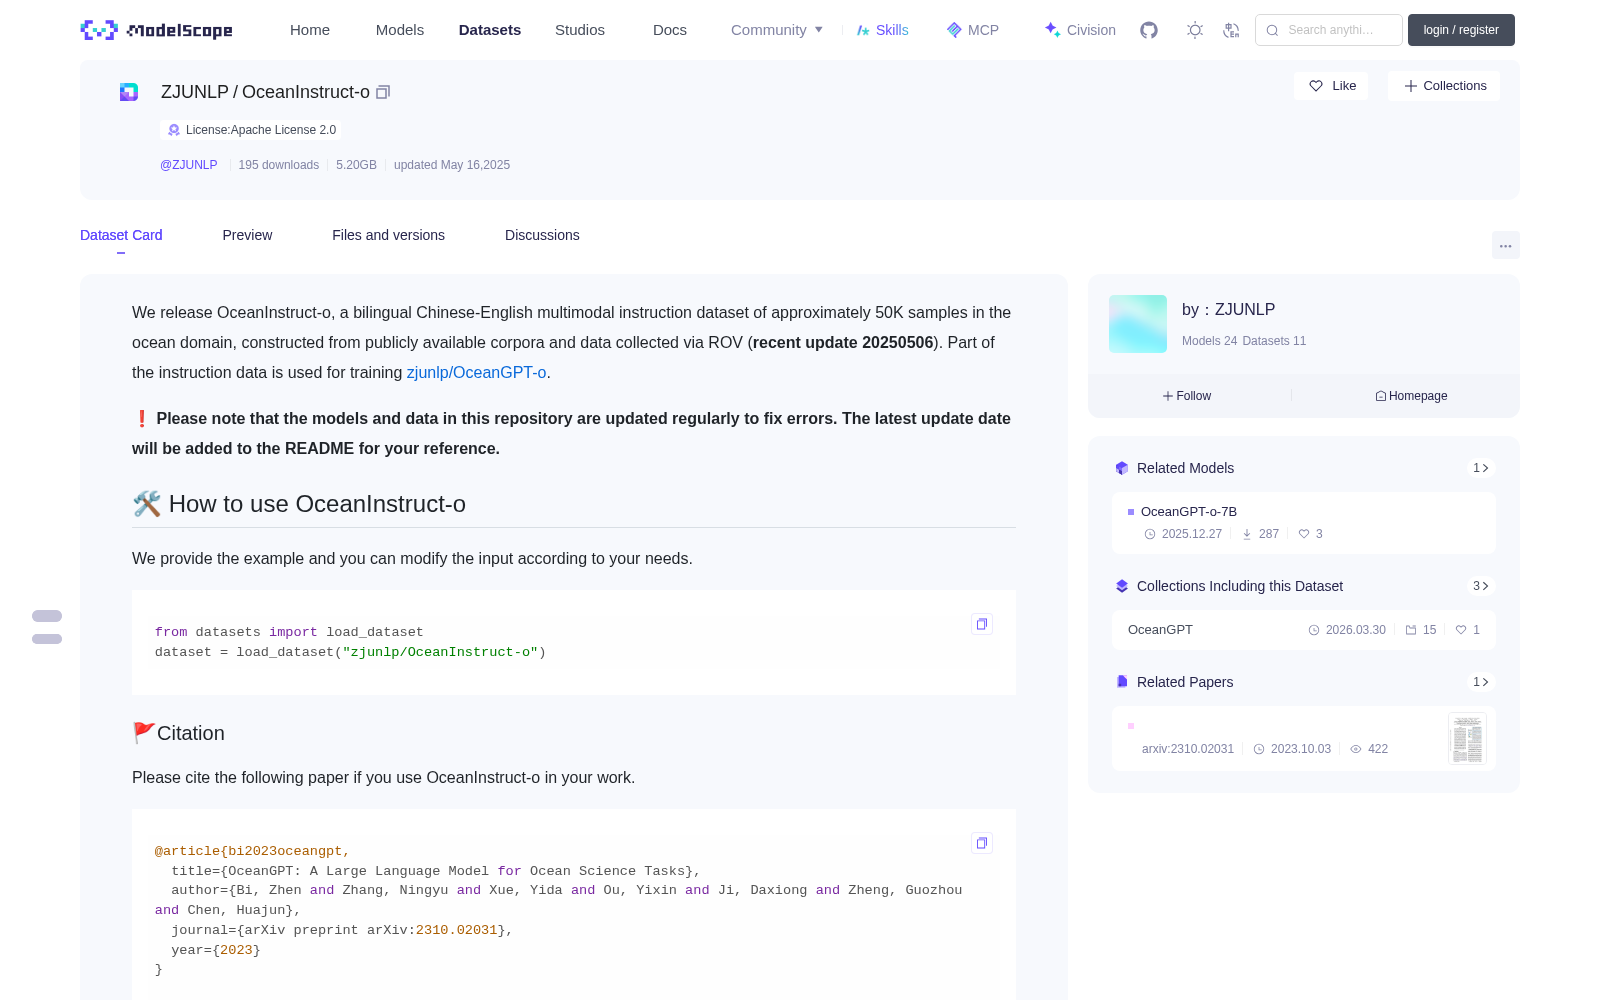Open the Models section
The image size is (1600, 1000).
click(400, 30)
